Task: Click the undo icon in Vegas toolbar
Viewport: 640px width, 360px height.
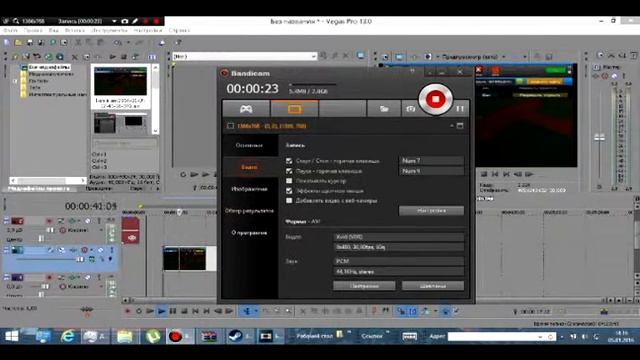Action: 118,42
